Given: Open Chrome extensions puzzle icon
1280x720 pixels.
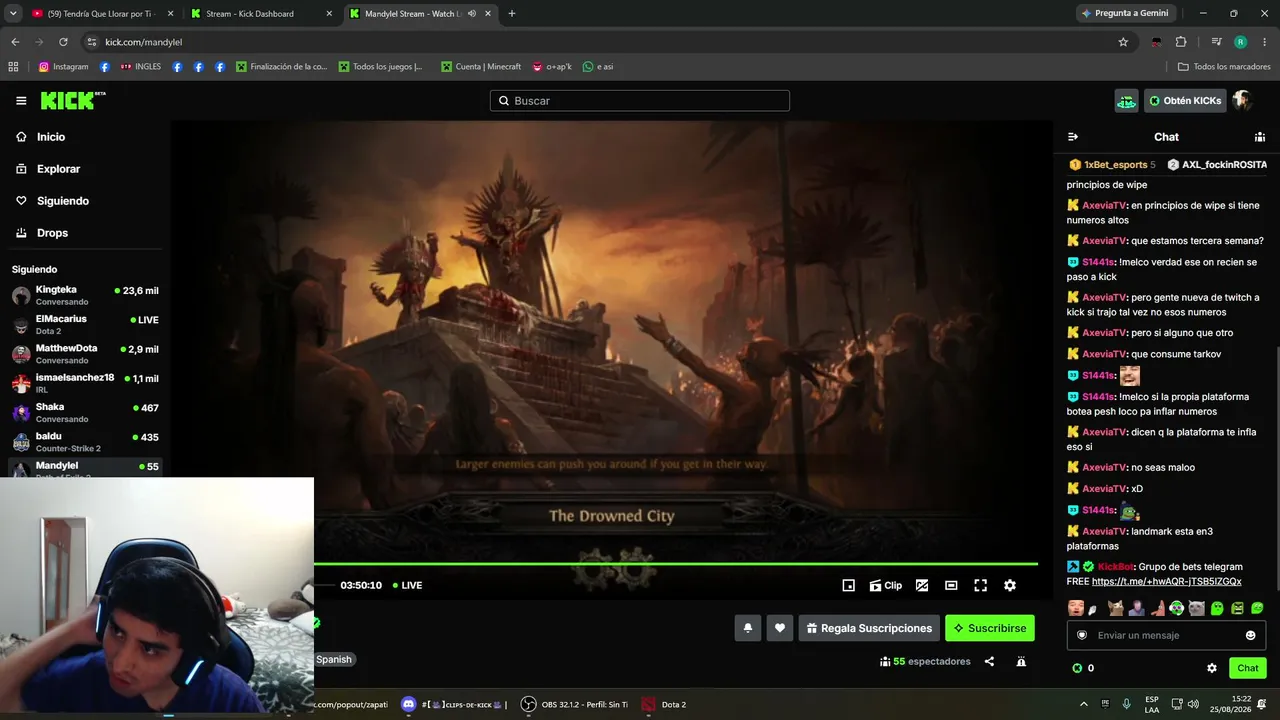Looking at the screenshot, I should click(1181, 42).
